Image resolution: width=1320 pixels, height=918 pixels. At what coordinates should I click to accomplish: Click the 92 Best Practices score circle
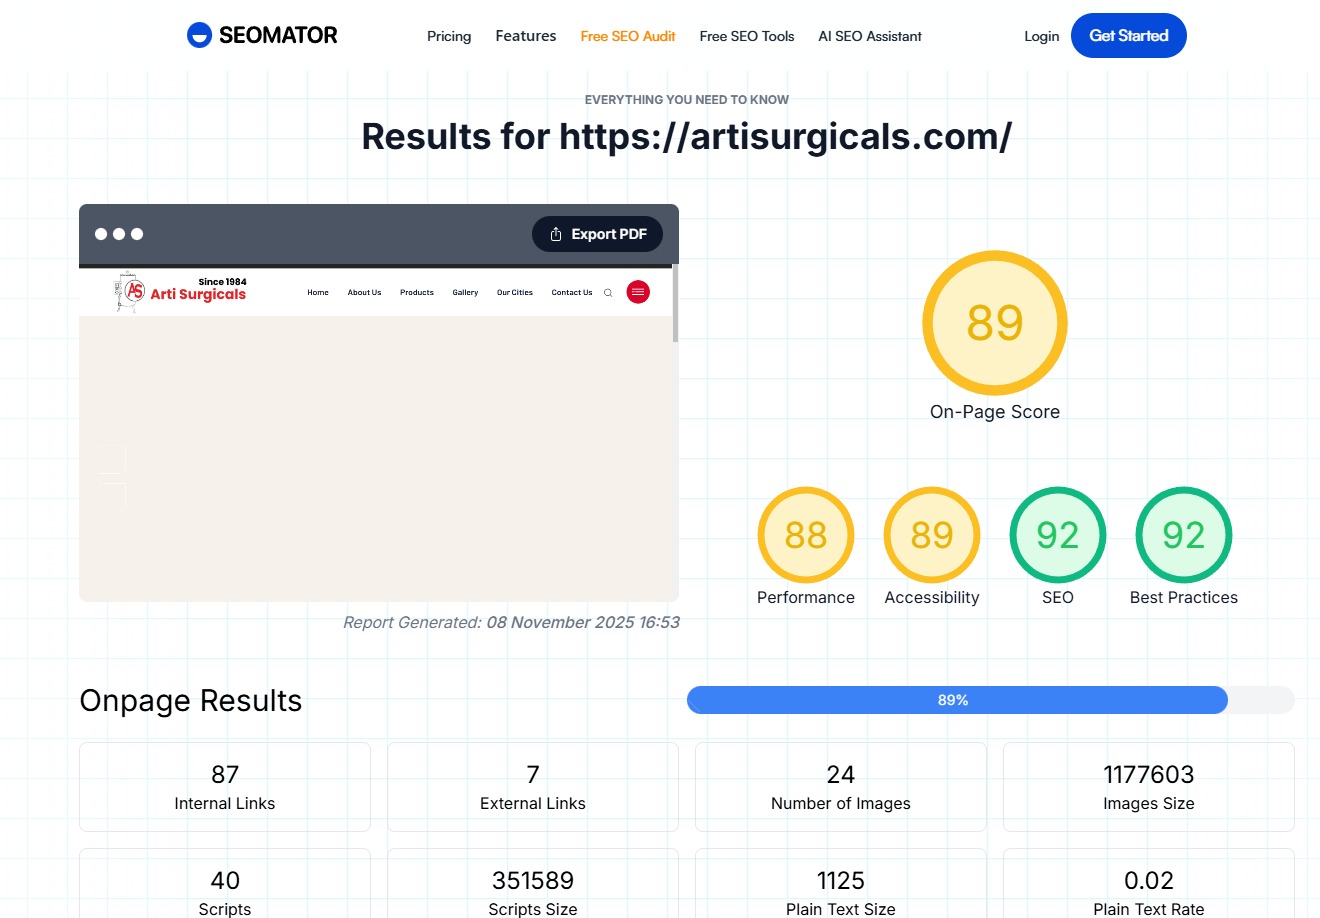click(x=1184, y=535)
